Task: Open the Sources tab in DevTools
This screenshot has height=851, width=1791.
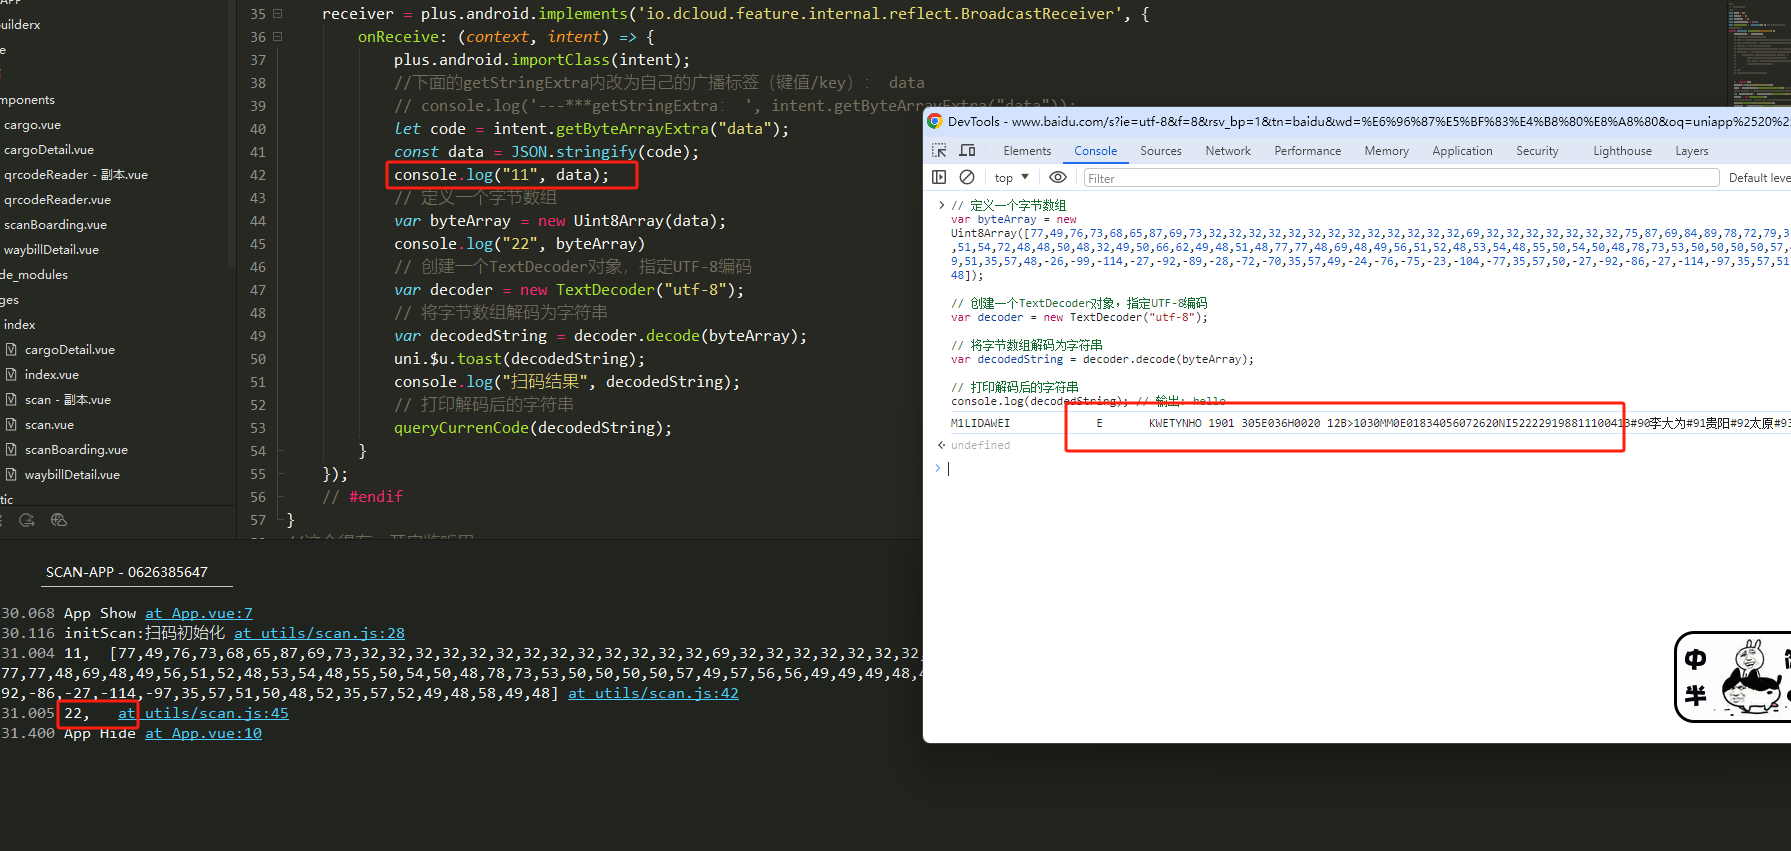Action: tap(1161, 151)
